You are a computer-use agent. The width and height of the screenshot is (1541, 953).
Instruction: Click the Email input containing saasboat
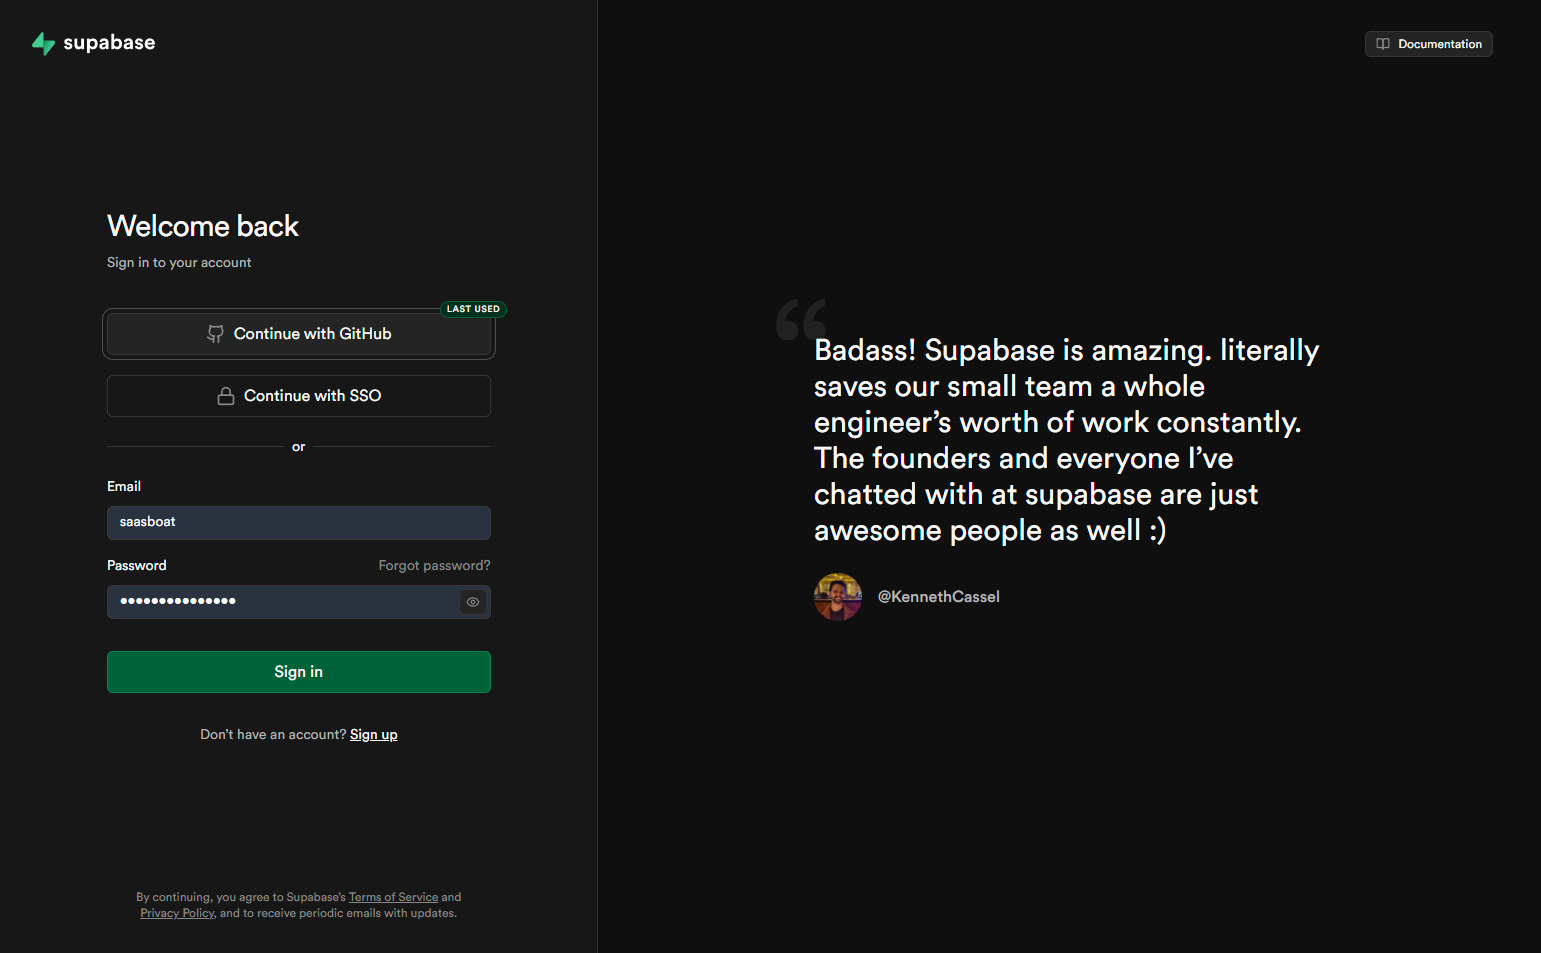coord(298,522)
